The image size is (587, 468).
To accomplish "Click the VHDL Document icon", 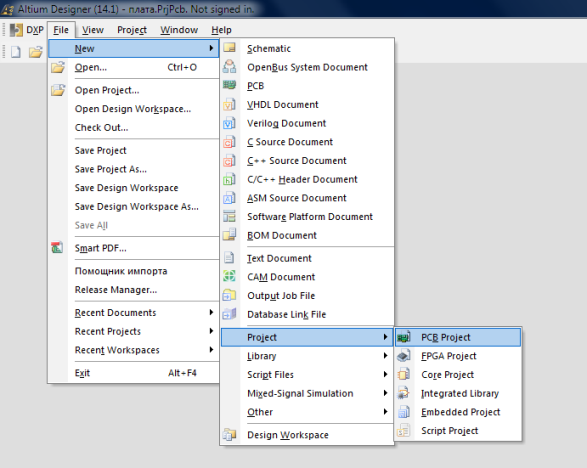I will 229,104.
